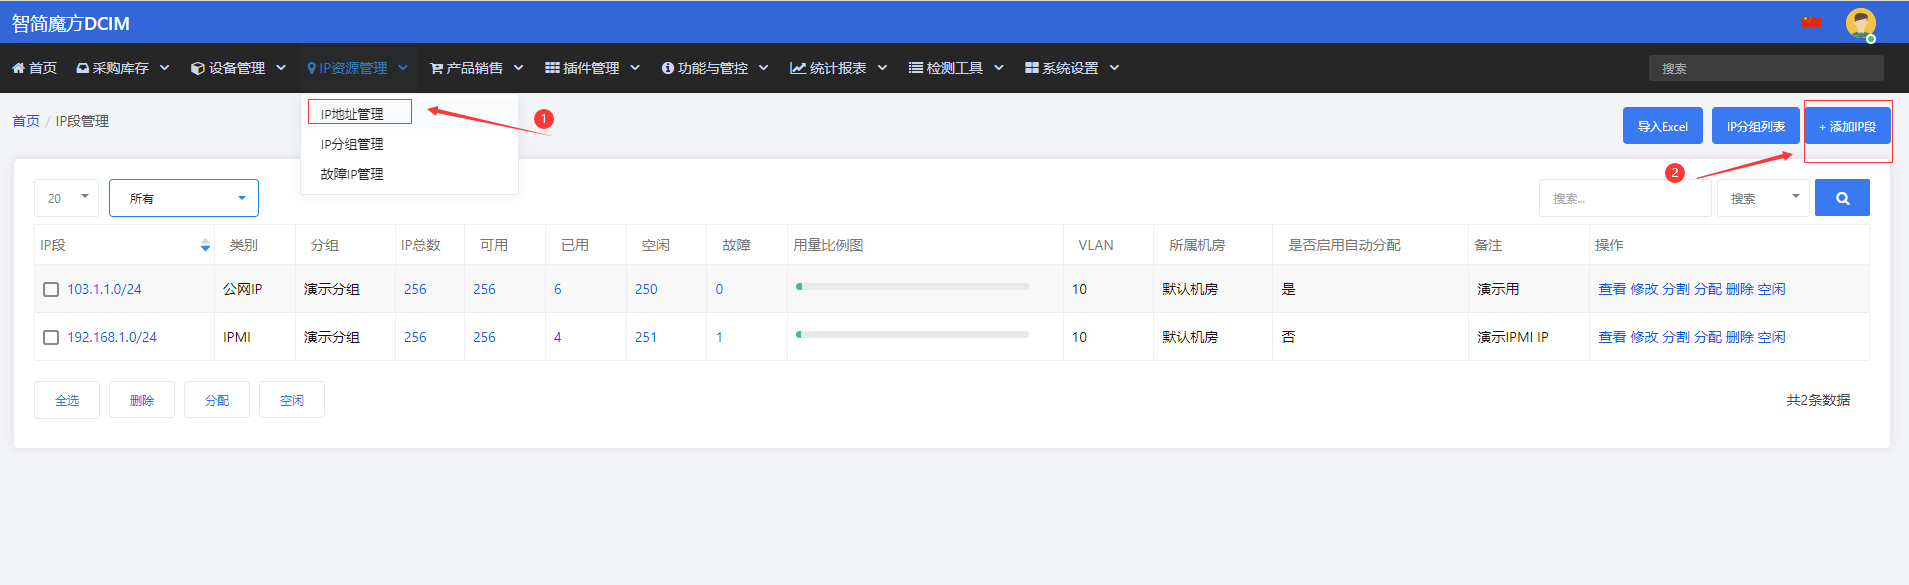Click 查看 in the 103.1.1.0/24 row
Screen dimensions: 1909x585
pyautogui.click(x=1612, y=289)
